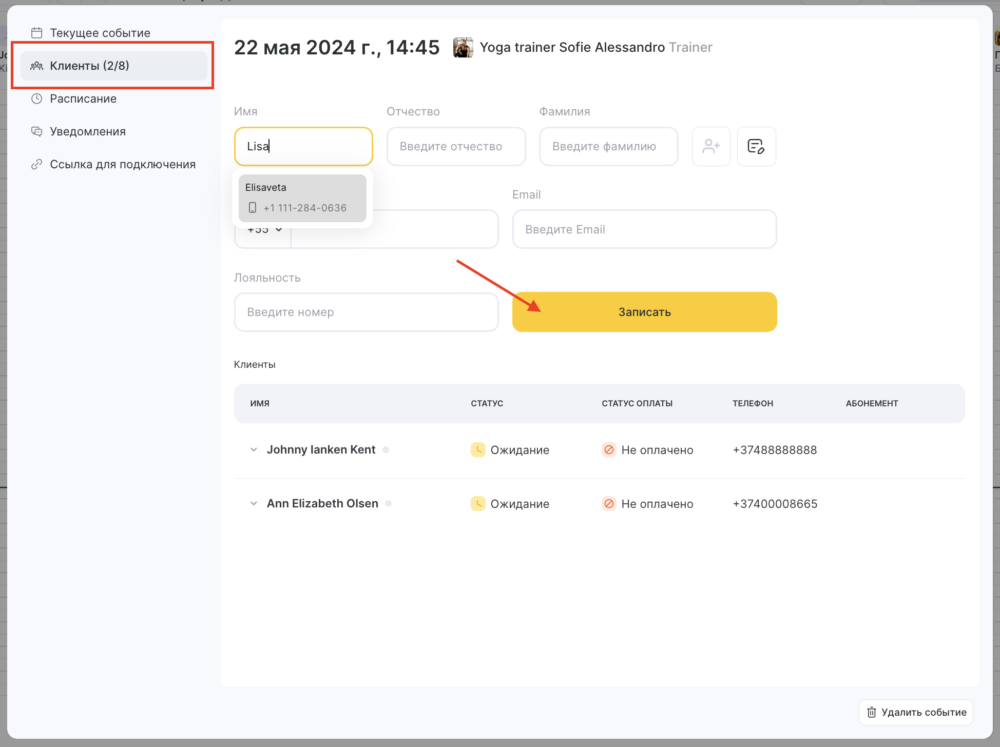Click the status dot beside Johnny Ianken Kent
Image resolution: width=1000 pixels, height=747 pixels.
pos(386,450)
